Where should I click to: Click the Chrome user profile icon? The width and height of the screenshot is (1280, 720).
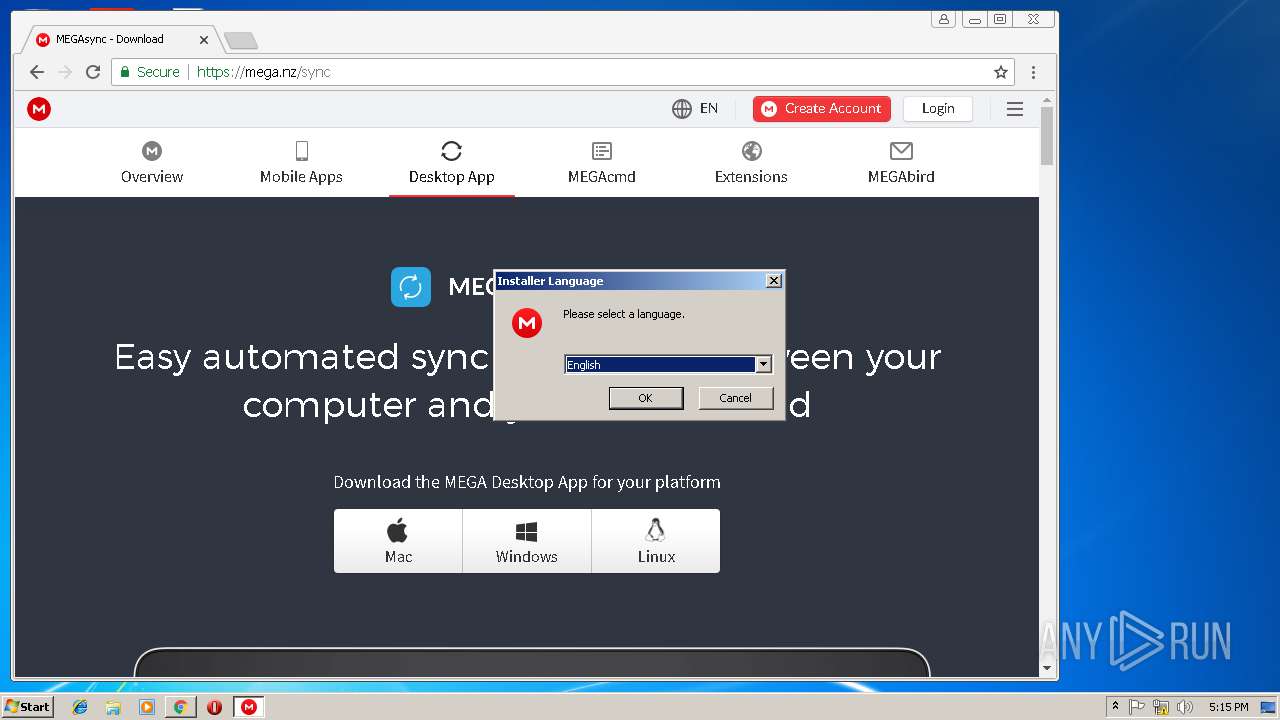944,19
